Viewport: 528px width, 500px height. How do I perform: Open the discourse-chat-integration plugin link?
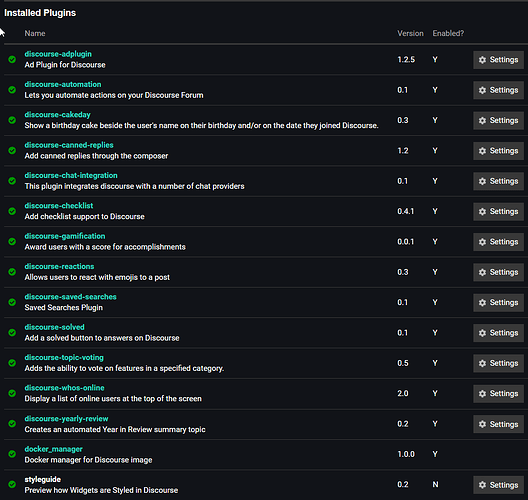71,175
